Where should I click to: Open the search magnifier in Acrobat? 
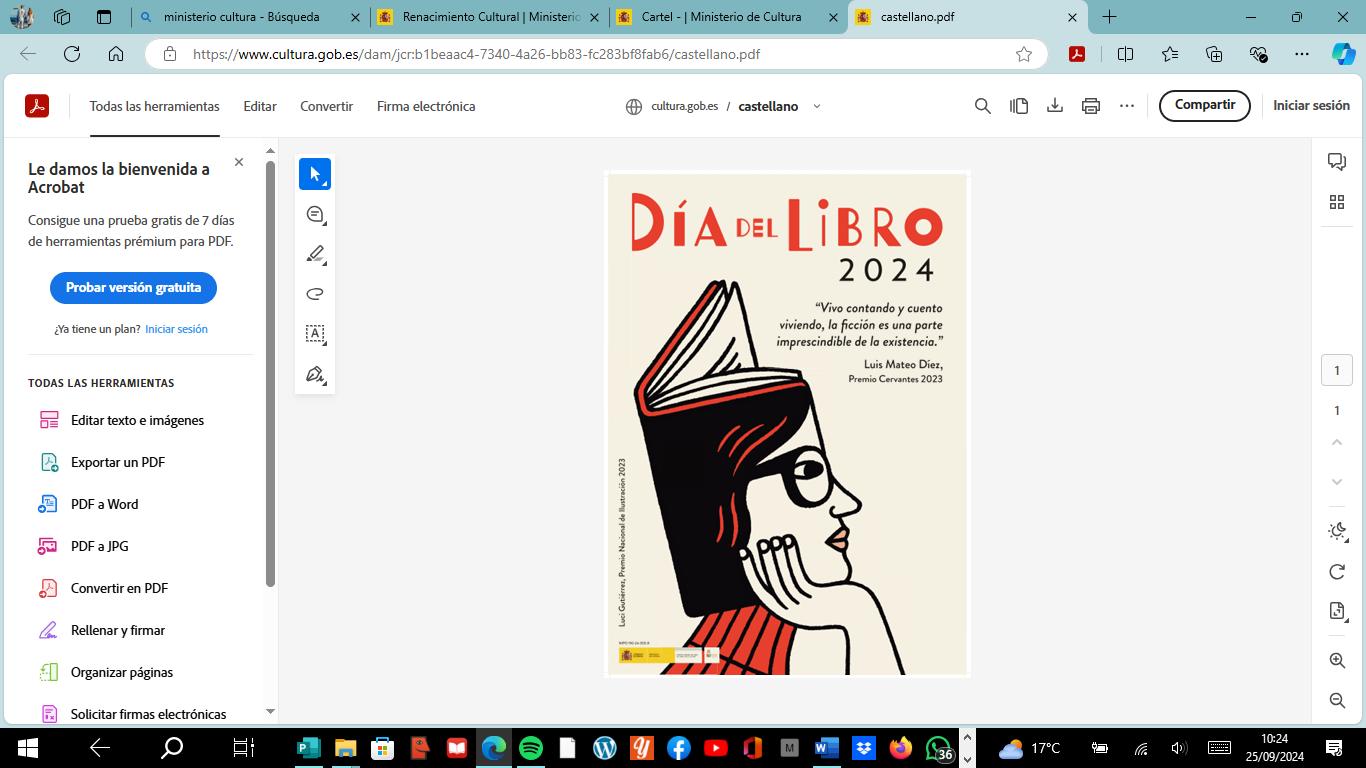point(983,106)
